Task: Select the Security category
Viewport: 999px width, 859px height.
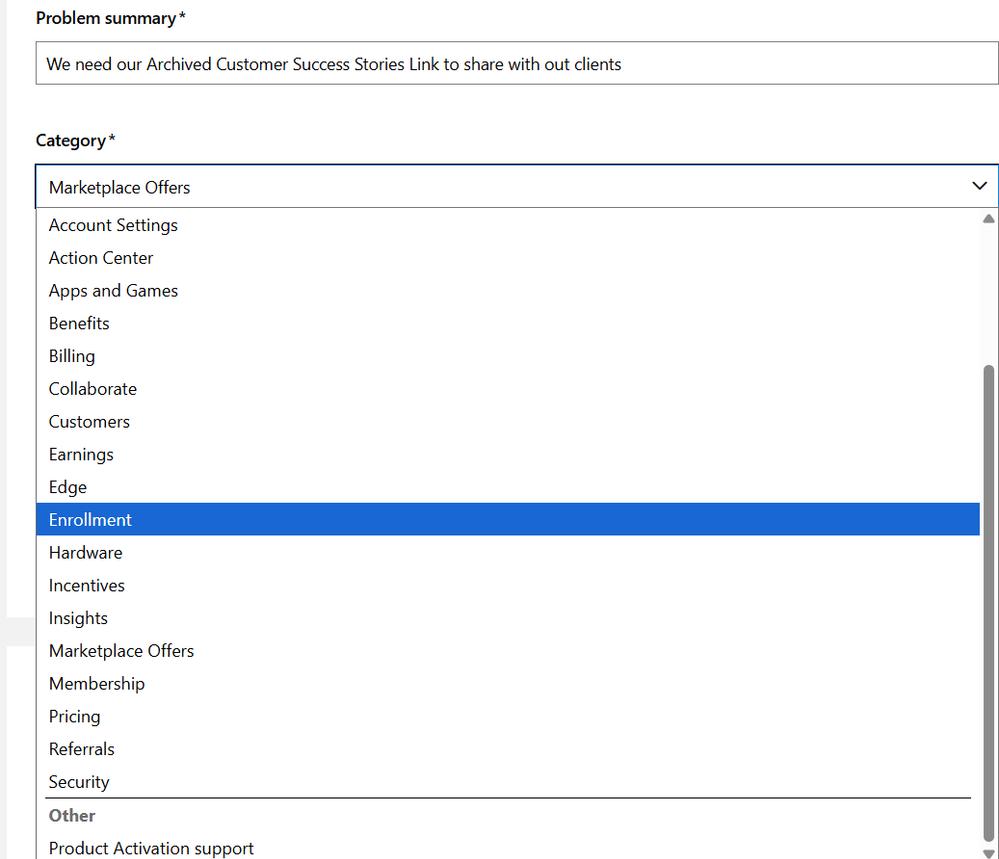Action: (x=508, y=782)
